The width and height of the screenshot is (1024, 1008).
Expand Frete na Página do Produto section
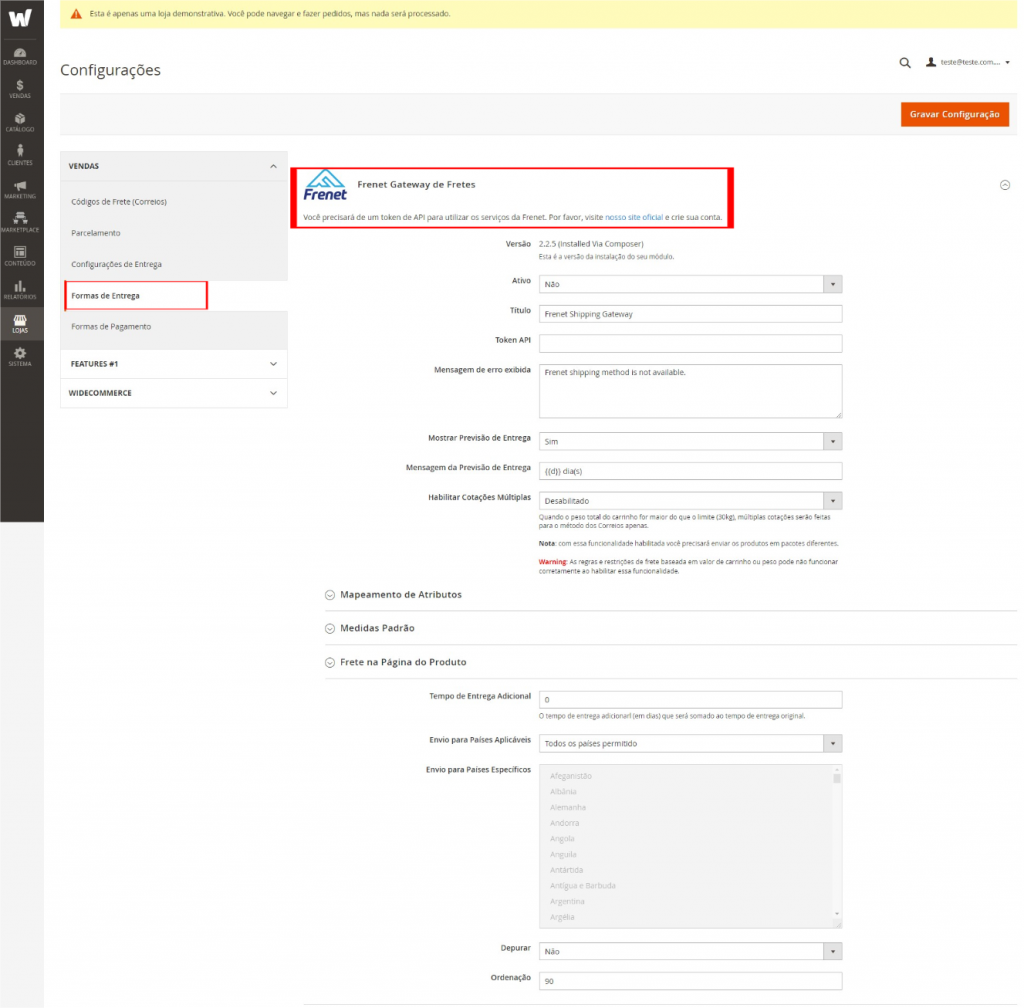click(x=396, y=662)
